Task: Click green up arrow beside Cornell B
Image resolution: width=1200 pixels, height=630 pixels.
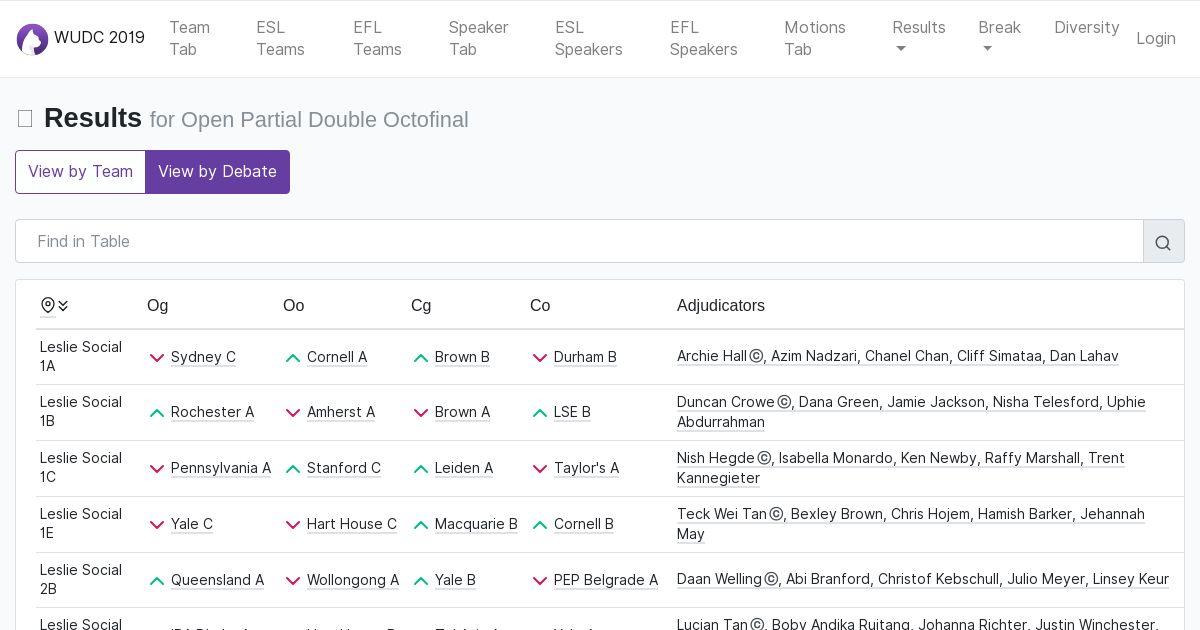Action: (540, 525)
